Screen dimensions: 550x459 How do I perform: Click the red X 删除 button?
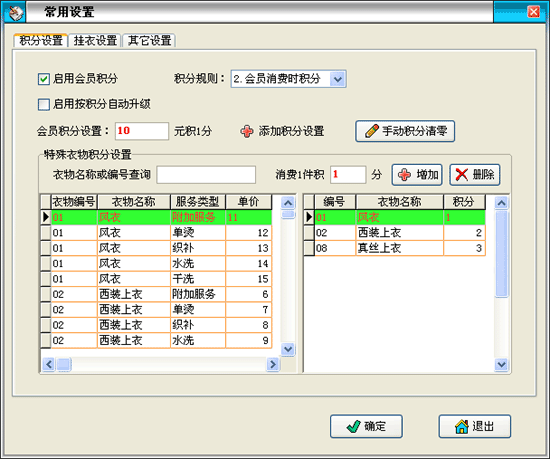pyautogui.click(x=475, y=175)
